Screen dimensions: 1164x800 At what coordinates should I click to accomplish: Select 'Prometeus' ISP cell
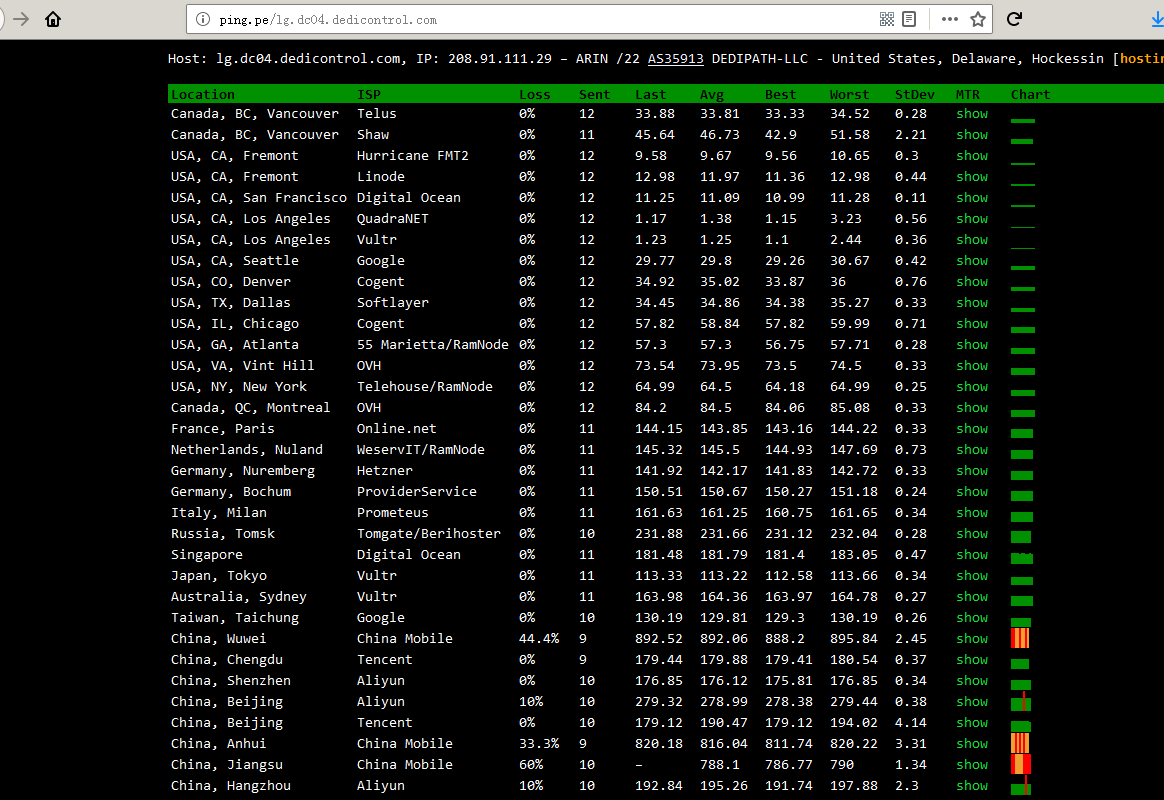click(x=393, y=513)
